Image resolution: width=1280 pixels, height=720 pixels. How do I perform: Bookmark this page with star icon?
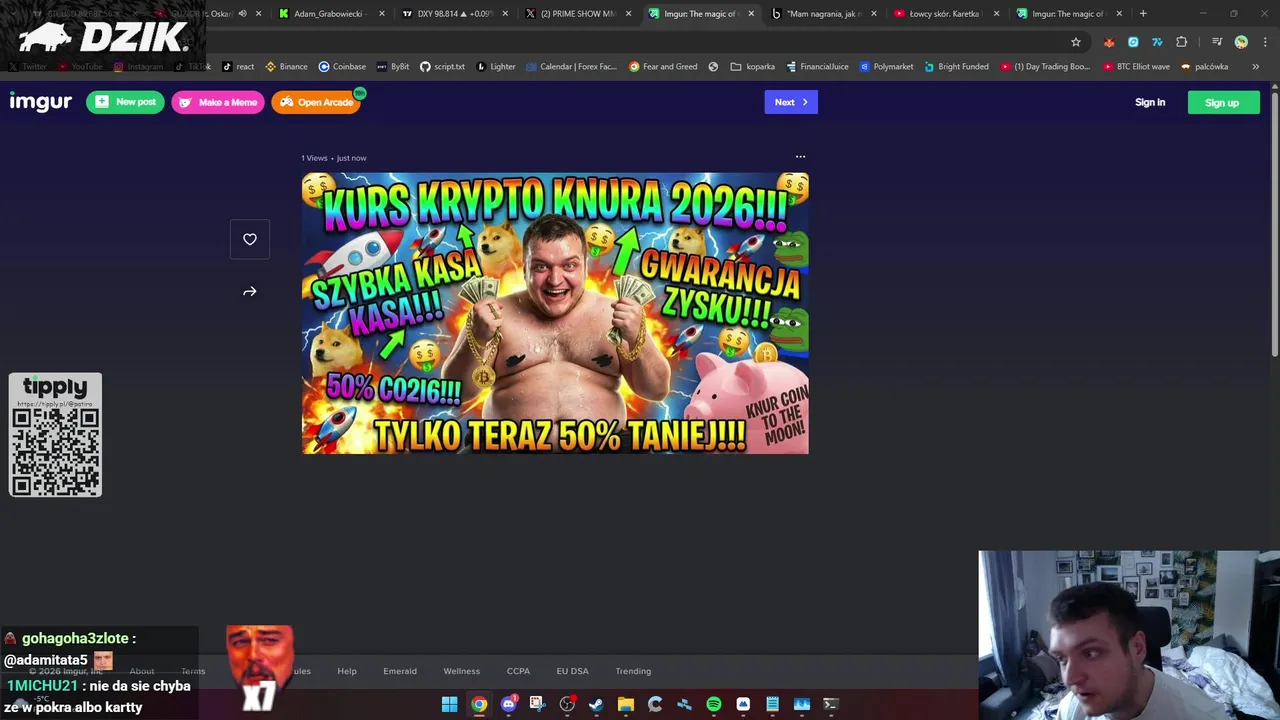(1076, 42)
